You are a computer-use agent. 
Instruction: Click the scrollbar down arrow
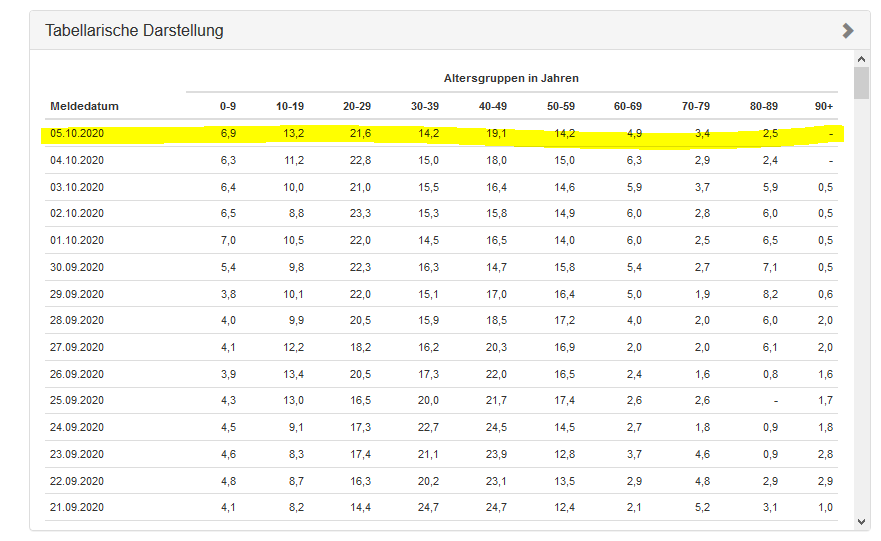tap(861, 521)
